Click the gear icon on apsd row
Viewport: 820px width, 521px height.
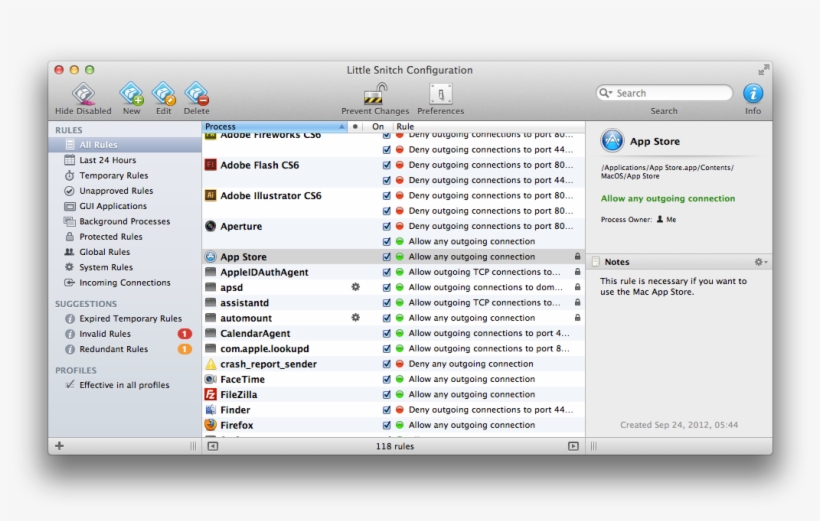coord(355,287)
